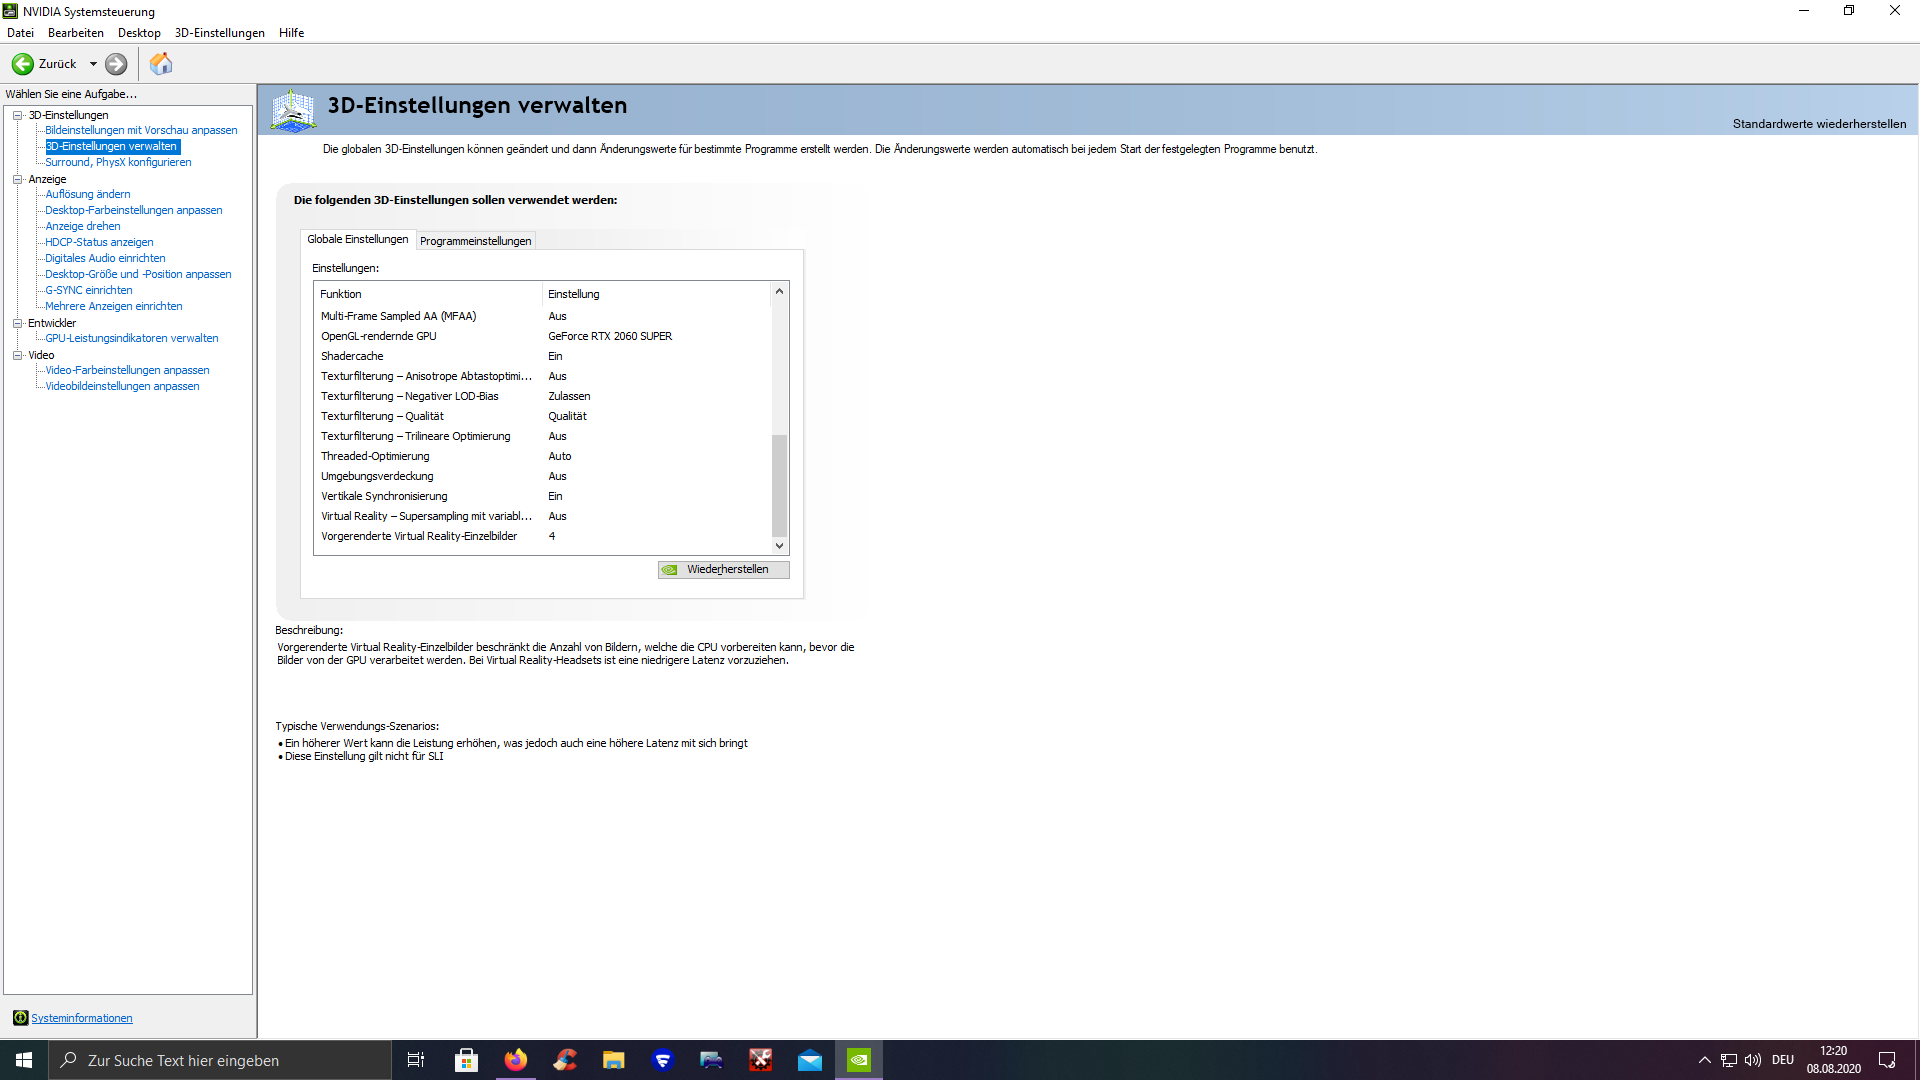Open the 3D-Einstellungen menu
The image size is (1920, 1080).
click(220, 33)
